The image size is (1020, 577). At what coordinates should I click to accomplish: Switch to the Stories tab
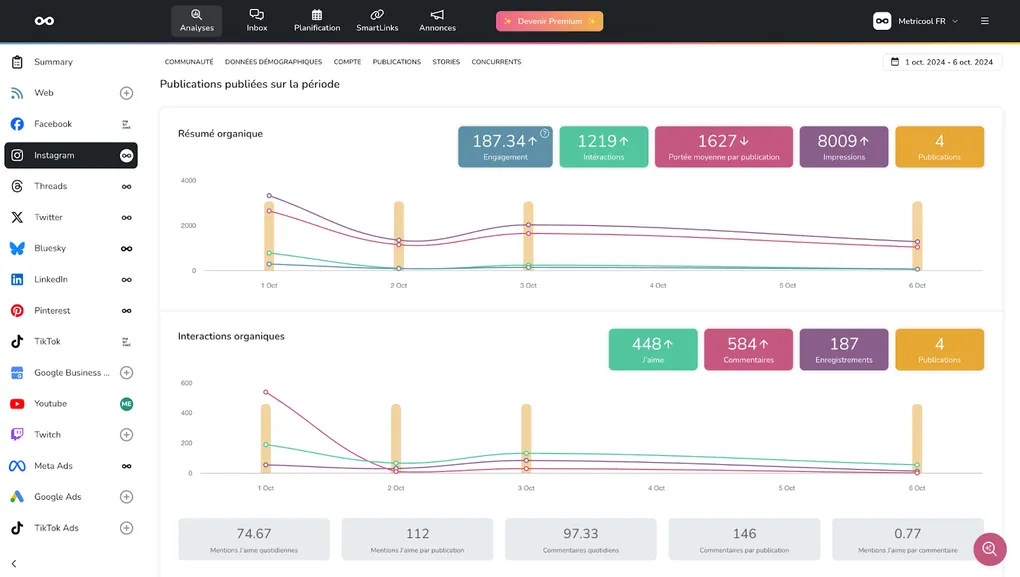446,62
